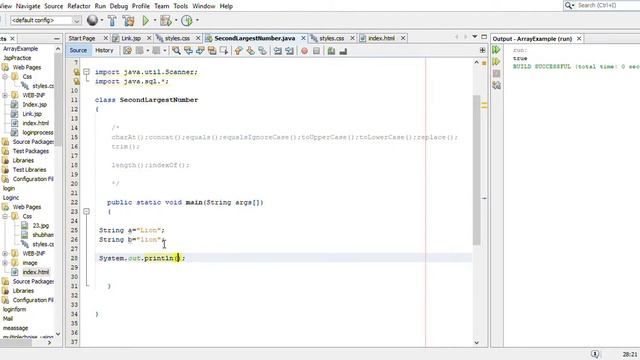Viewport: 640px width, 360px height.
Task: Collapse the Css folder under JspPractice
Action: tap(5, 77)
